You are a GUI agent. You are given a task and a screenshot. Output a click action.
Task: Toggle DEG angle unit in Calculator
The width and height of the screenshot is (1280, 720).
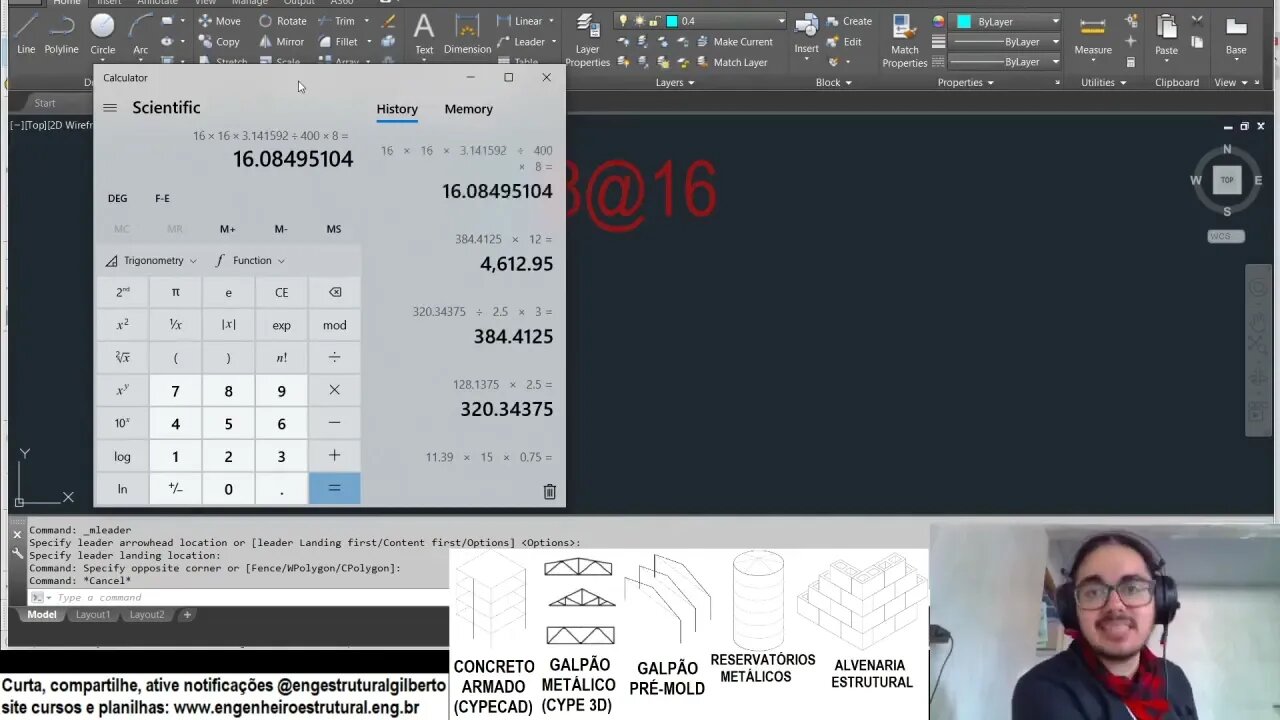point(118,198)
